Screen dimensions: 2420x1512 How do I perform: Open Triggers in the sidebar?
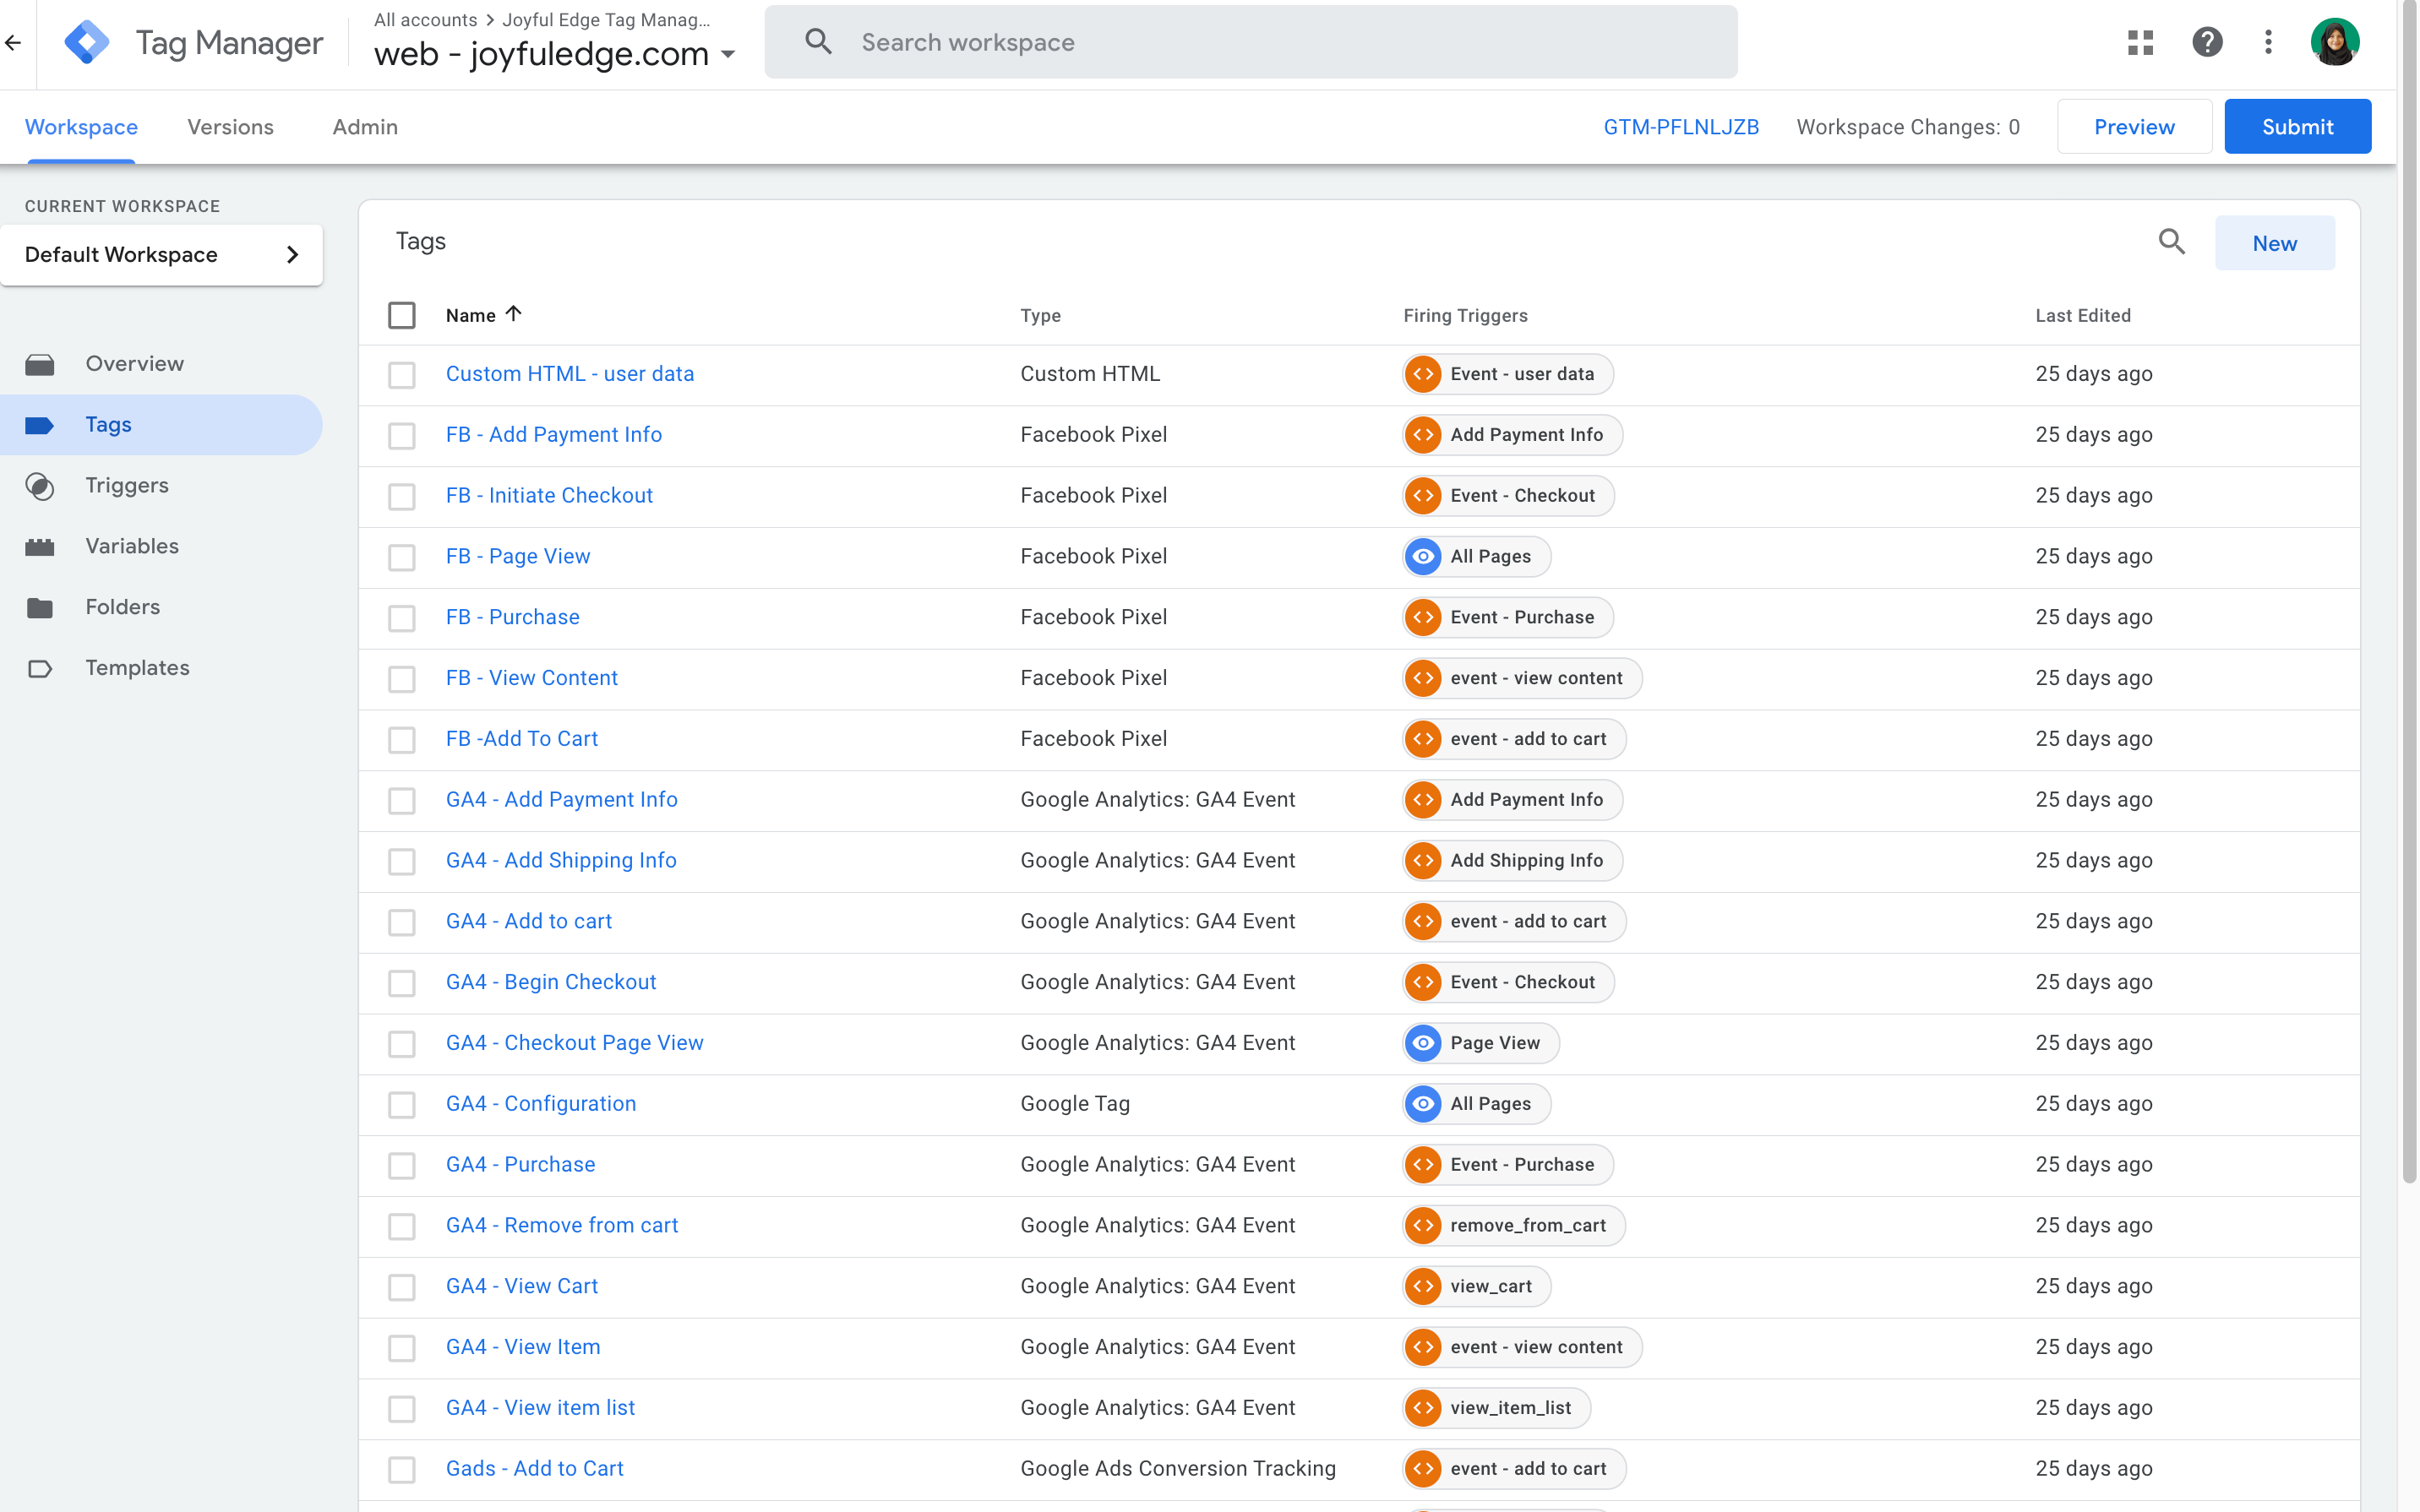(127, 486)
